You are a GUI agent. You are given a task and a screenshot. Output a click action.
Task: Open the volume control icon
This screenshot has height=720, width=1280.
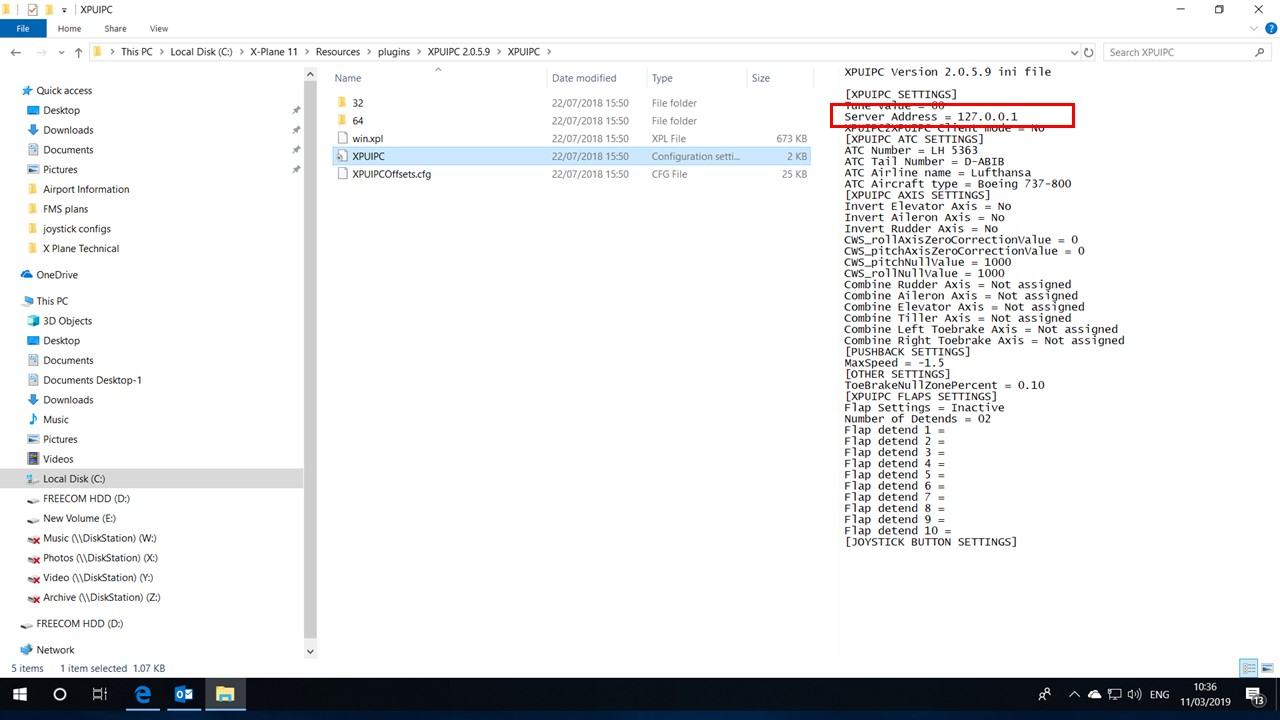coord(1135,694)
